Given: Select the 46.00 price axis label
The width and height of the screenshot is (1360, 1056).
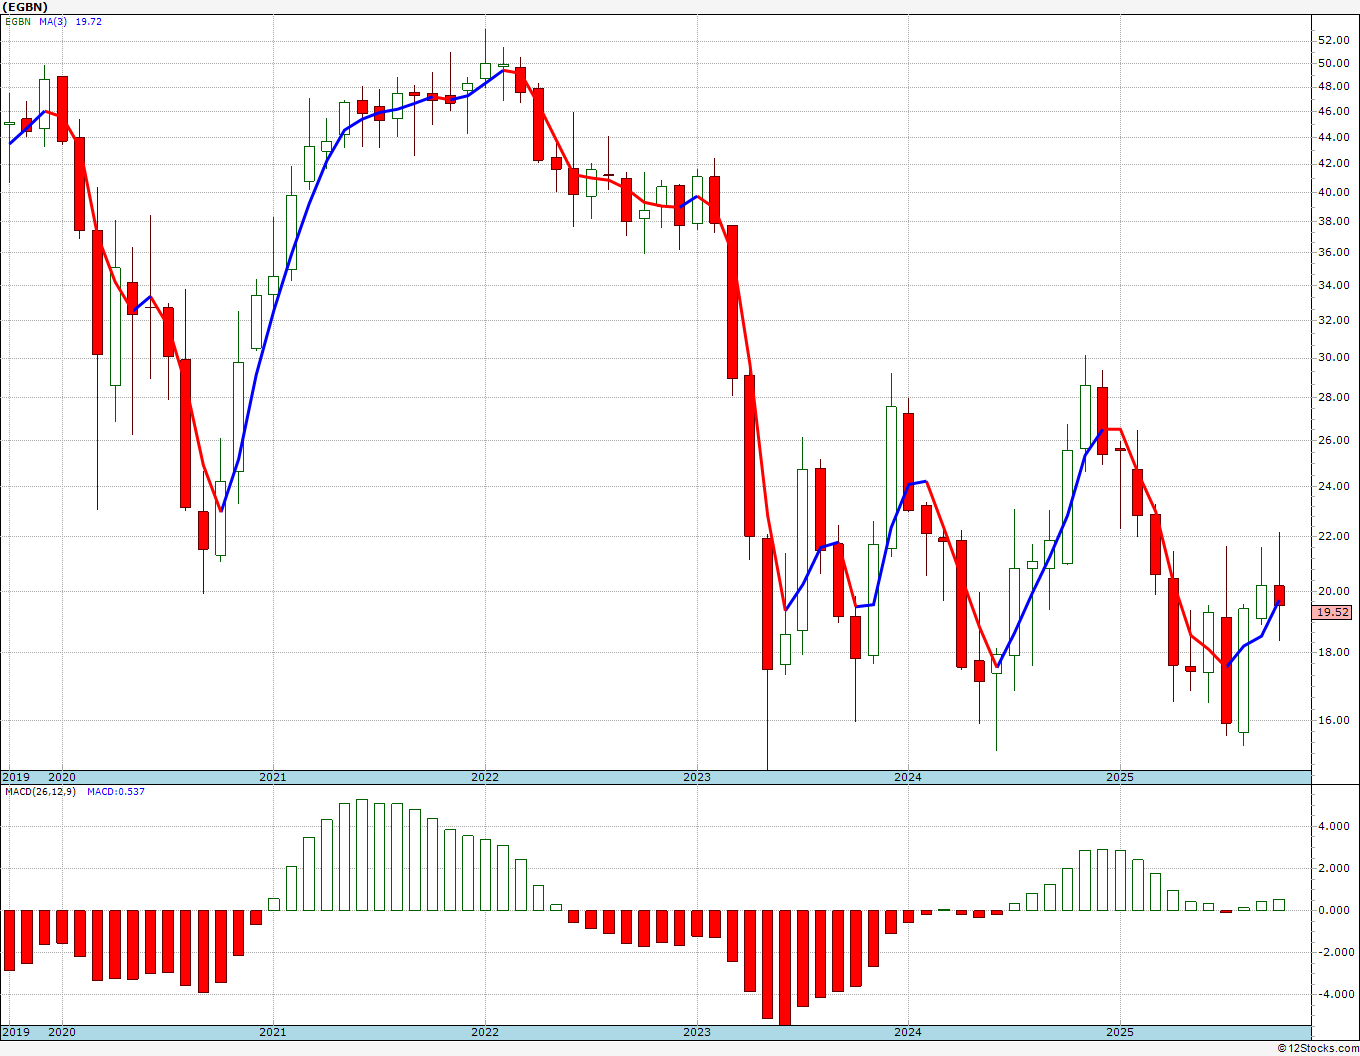Looking at the screenshot, I should 1334,111.
